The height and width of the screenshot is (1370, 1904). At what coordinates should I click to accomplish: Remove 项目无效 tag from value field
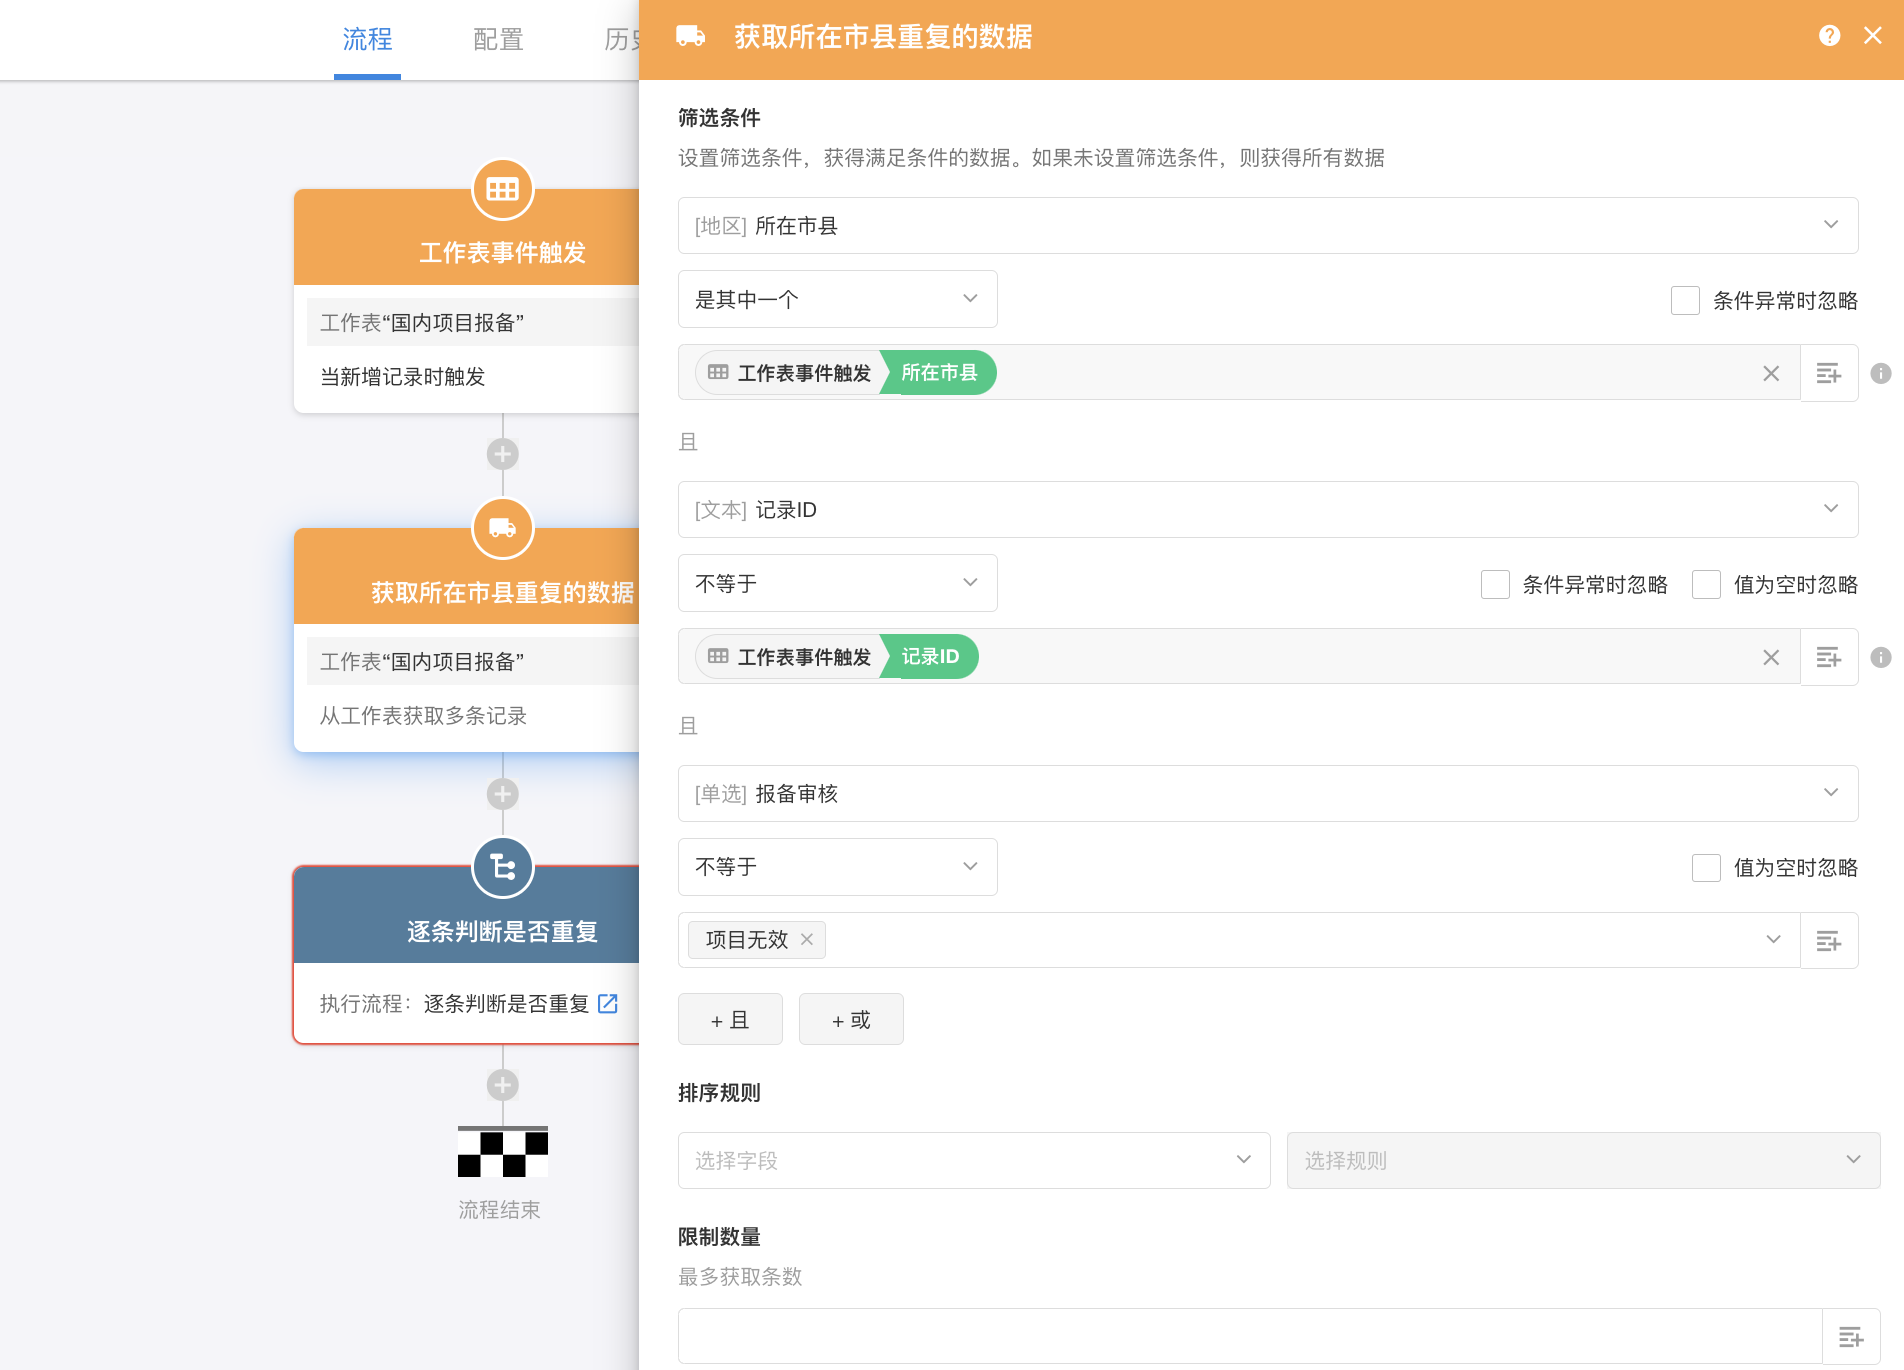807,939
